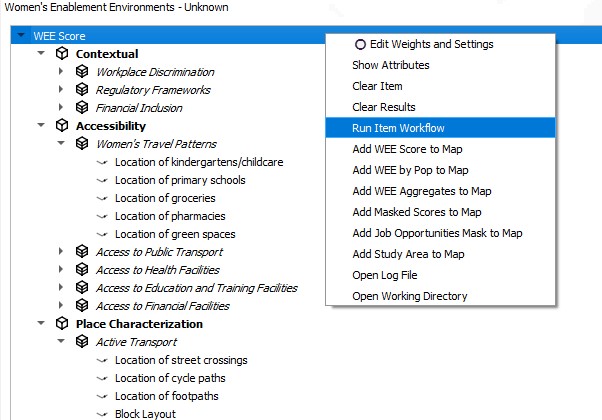The height and width of the screenshot is (420, 602).
Task: Select the Contextual dimension label
Action: pos(107,54)
